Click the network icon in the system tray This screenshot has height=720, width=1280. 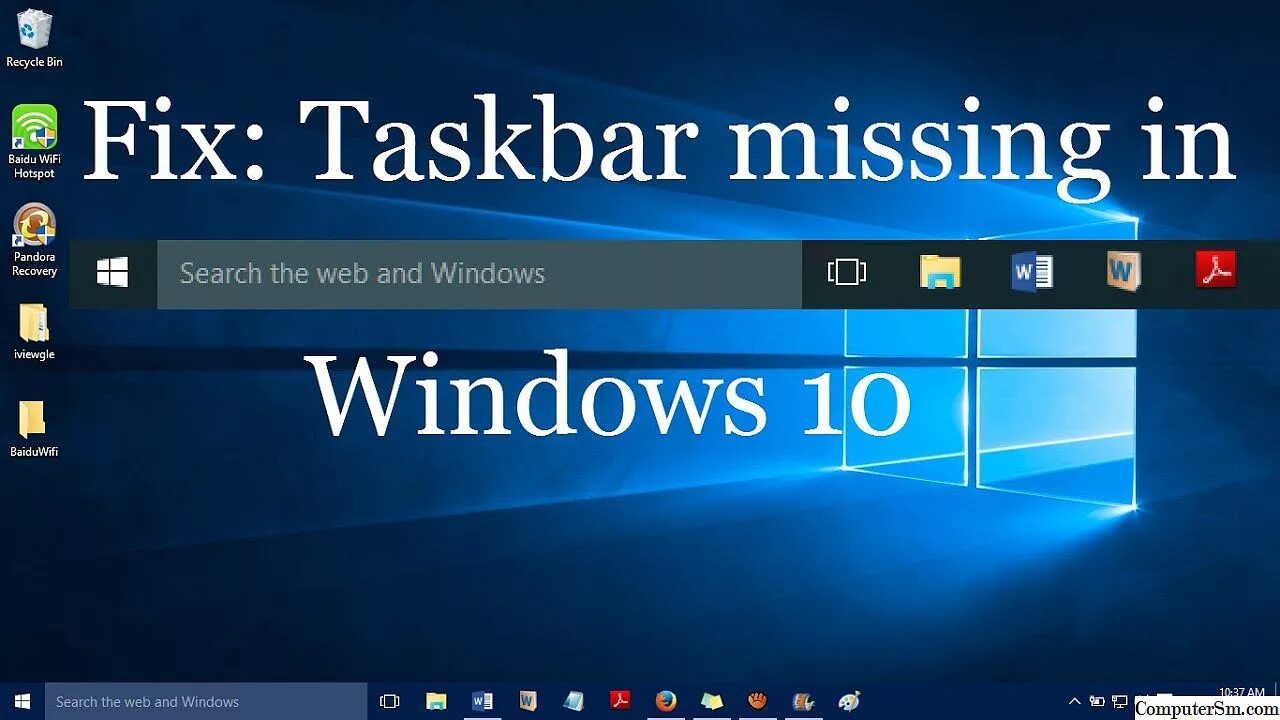point(1120,702)
